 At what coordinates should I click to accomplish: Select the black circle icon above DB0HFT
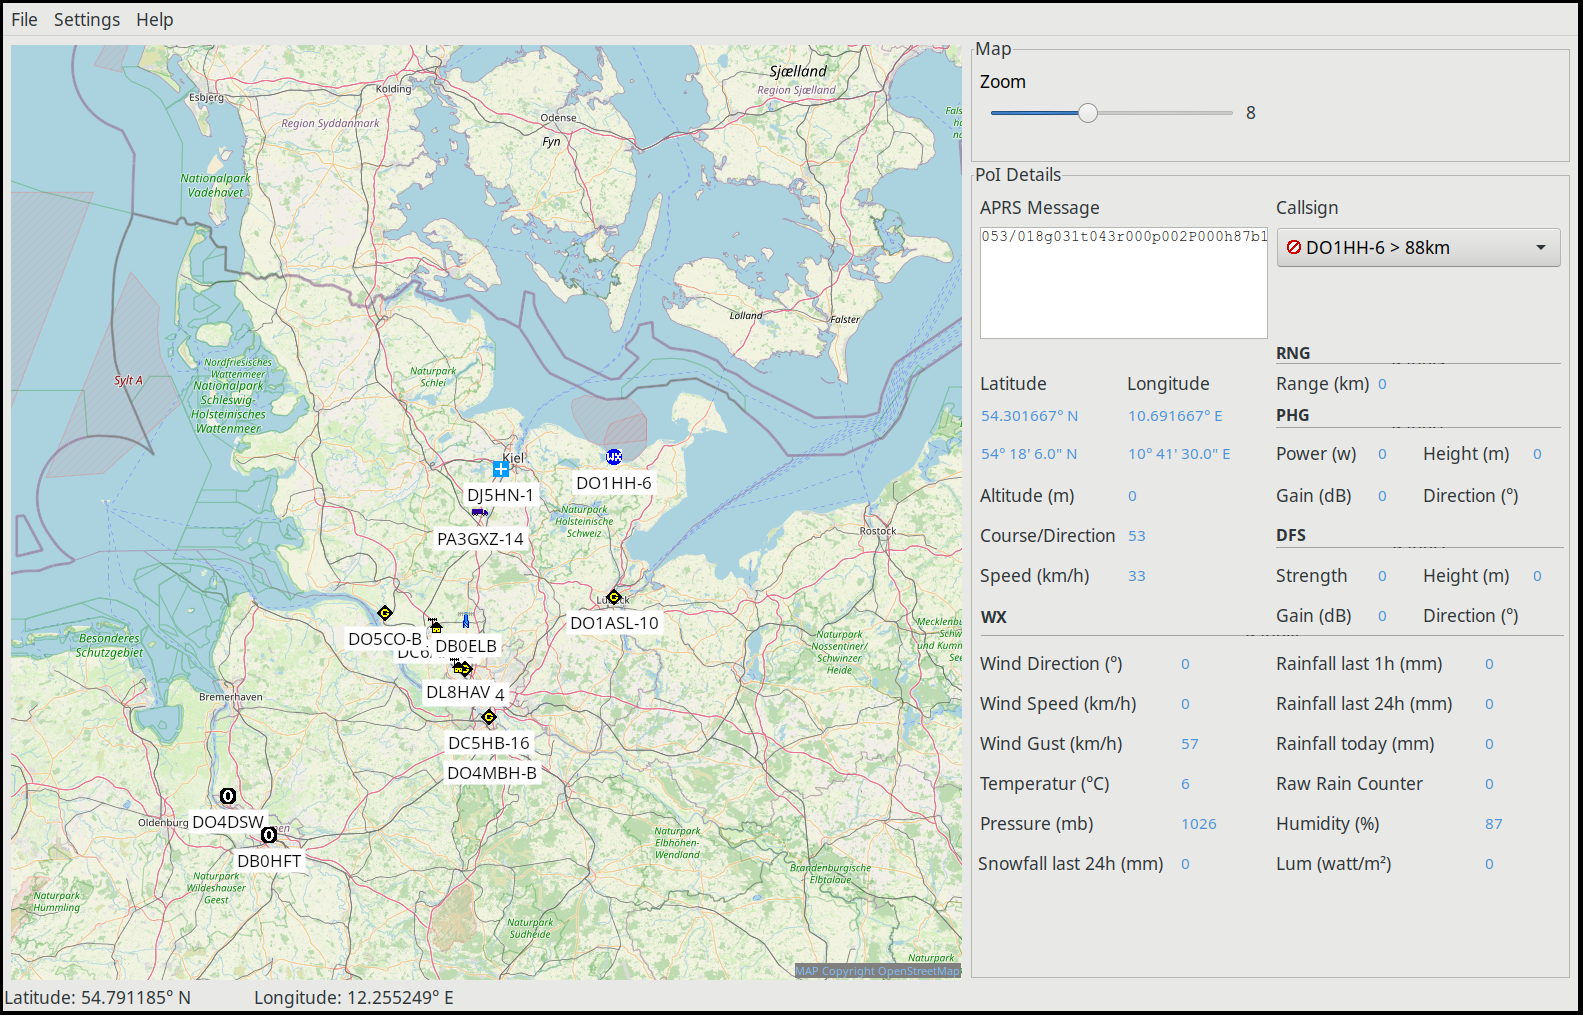(x=269, y=835)
